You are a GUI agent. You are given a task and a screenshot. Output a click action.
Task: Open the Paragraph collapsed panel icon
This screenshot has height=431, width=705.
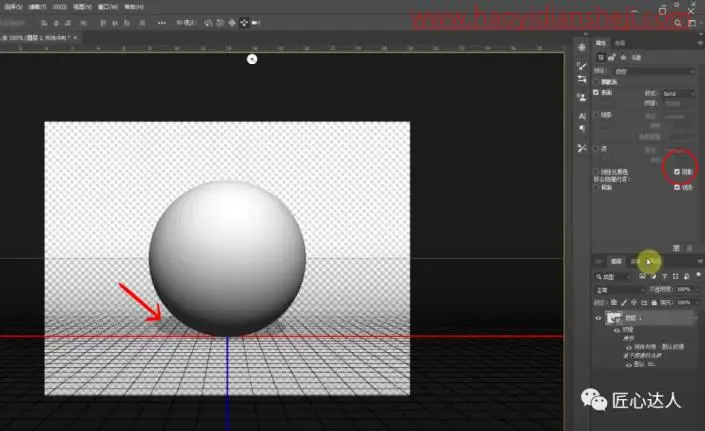coord(582,129)
